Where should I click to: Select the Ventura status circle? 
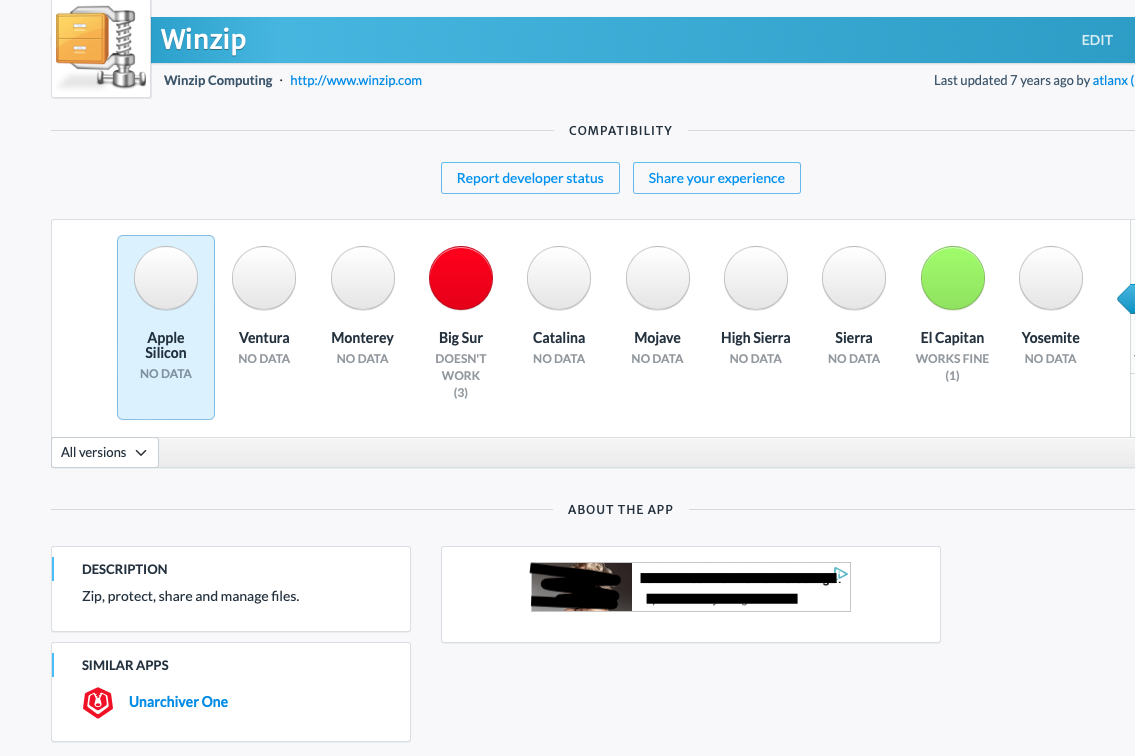264,278
